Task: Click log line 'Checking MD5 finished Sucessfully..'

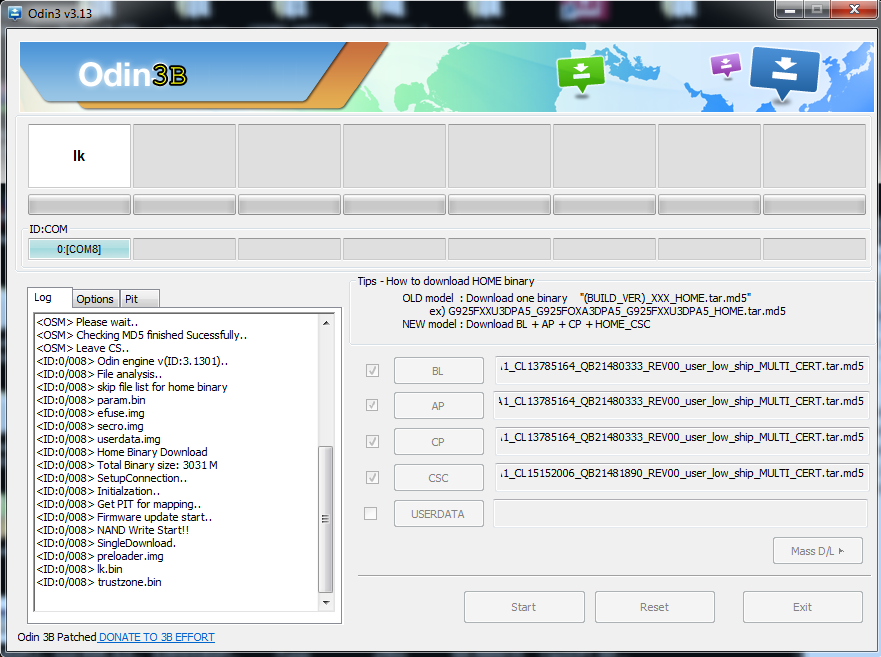Action: coord(142,335)
